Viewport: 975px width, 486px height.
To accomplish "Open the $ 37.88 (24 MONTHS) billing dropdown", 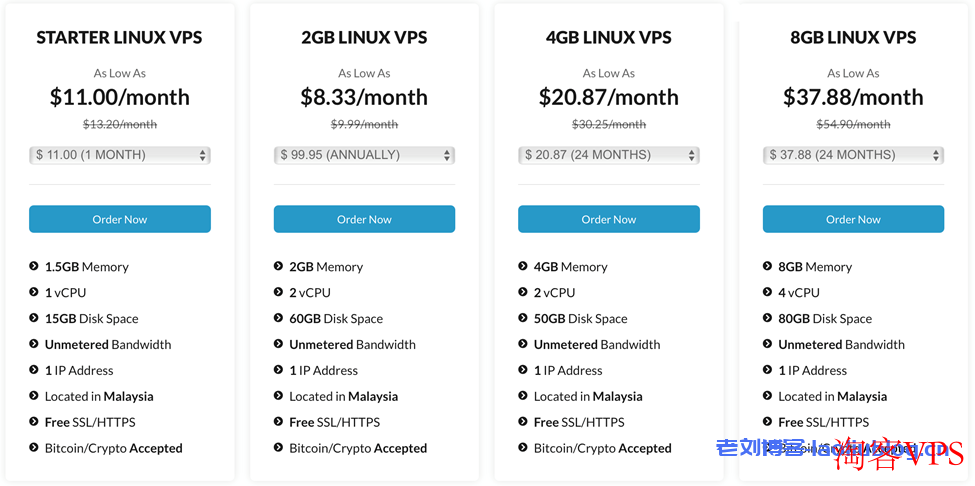I will tap(853, 155).
